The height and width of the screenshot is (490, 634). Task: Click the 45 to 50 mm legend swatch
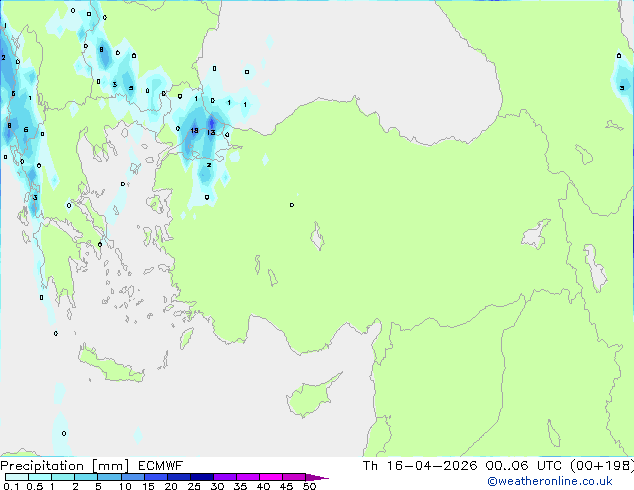[x=294, y=477]
